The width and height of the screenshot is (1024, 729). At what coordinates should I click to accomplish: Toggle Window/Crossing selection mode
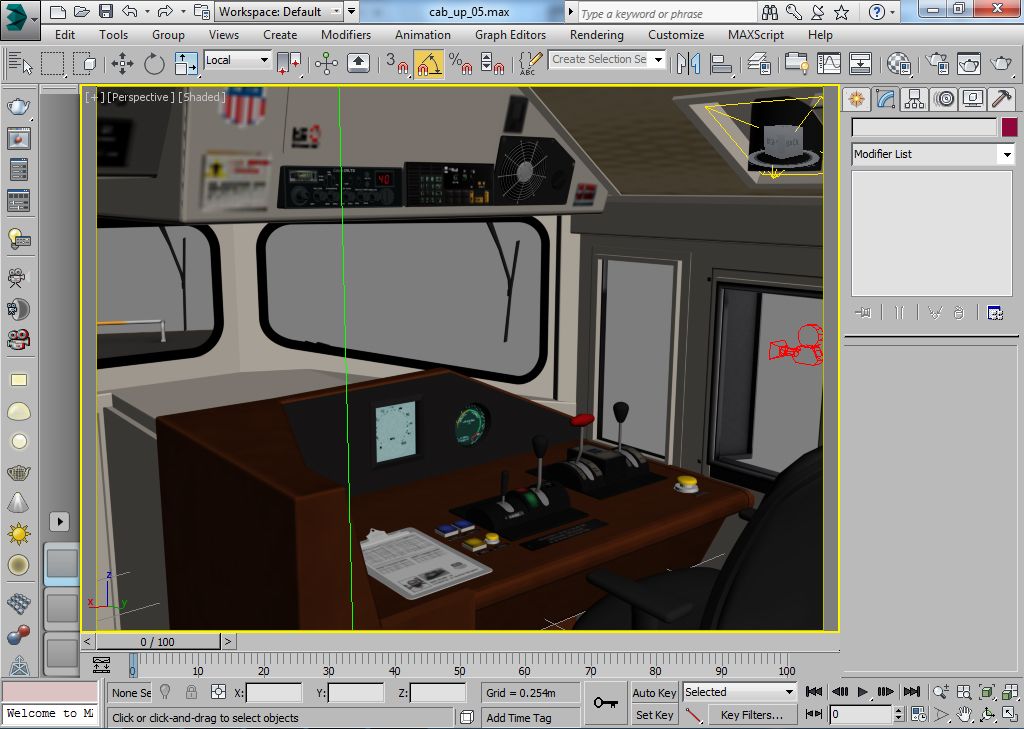point(86,63)
